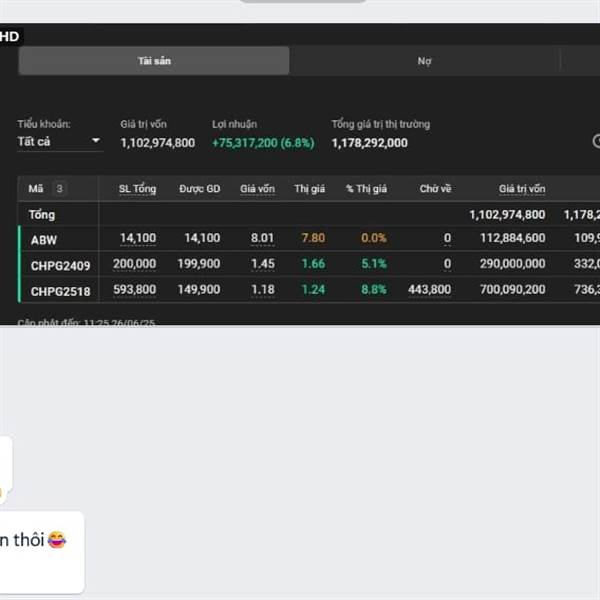
Task: Click the Thị giá column header
Action: pyautogui.click(x=310, y=189)
